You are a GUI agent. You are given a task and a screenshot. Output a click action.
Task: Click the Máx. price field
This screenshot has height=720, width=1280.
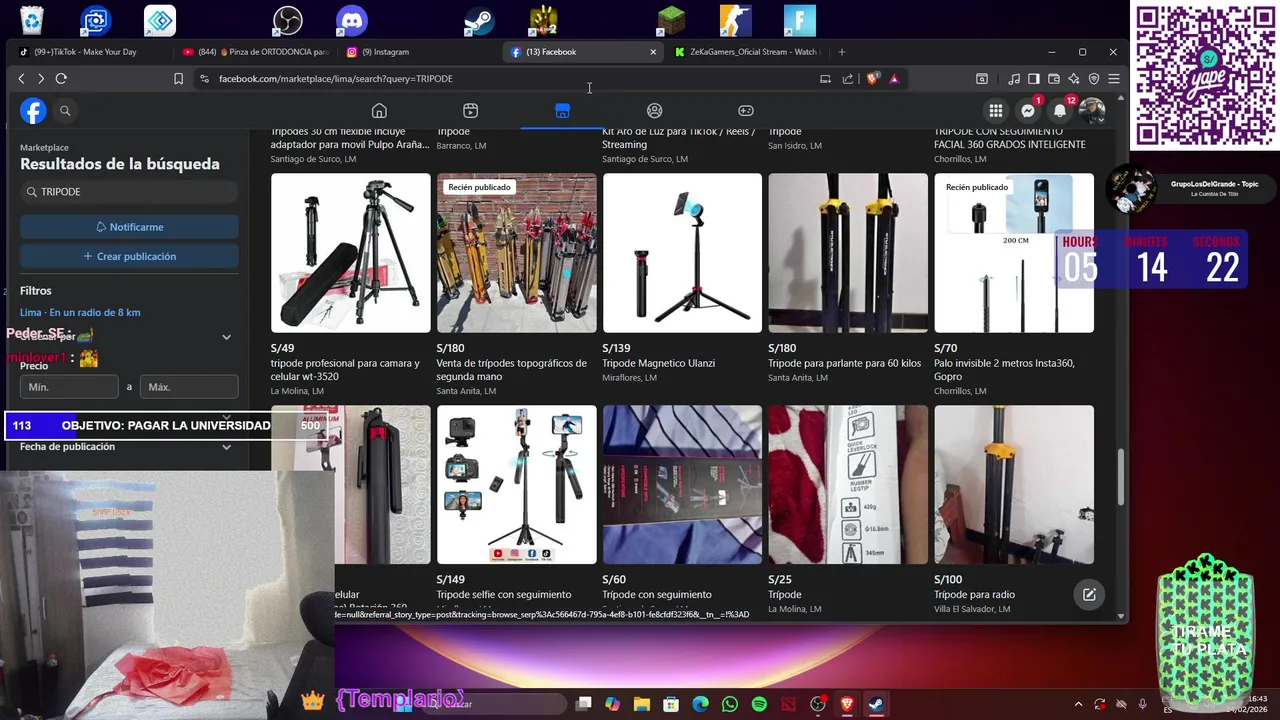tap(189, 387)
